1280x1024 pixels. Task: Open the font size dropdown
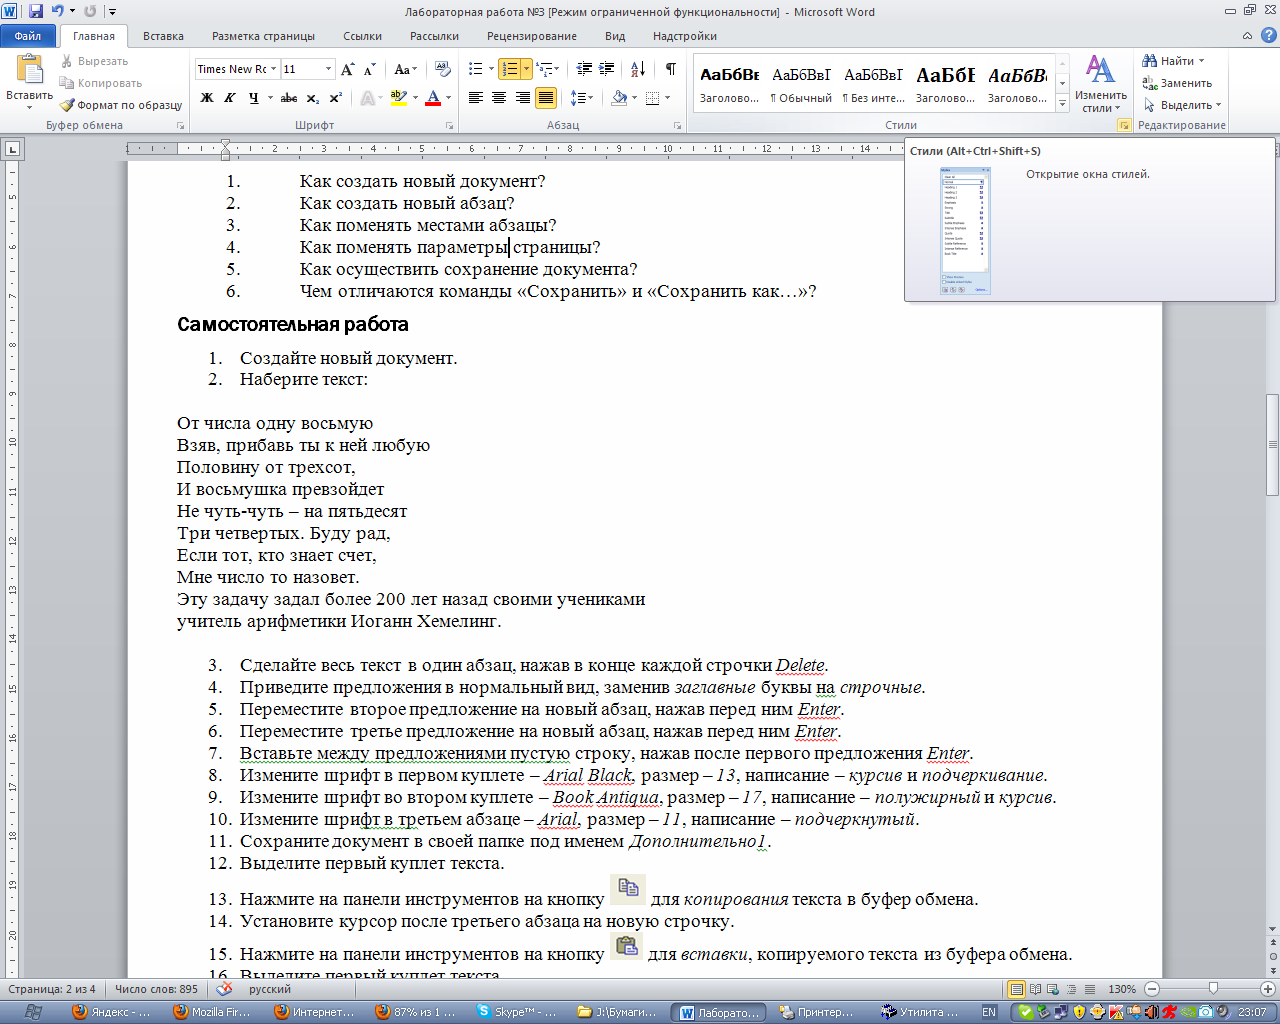(x=328, y=69)
